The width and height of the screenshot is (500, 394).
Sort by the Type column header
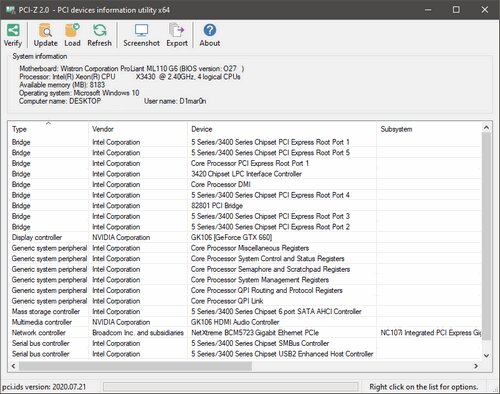[48, 129]
